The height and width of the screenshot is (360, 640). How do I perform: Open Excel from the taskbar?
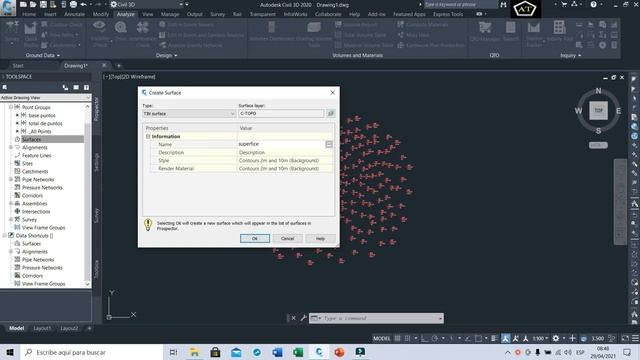298,352
